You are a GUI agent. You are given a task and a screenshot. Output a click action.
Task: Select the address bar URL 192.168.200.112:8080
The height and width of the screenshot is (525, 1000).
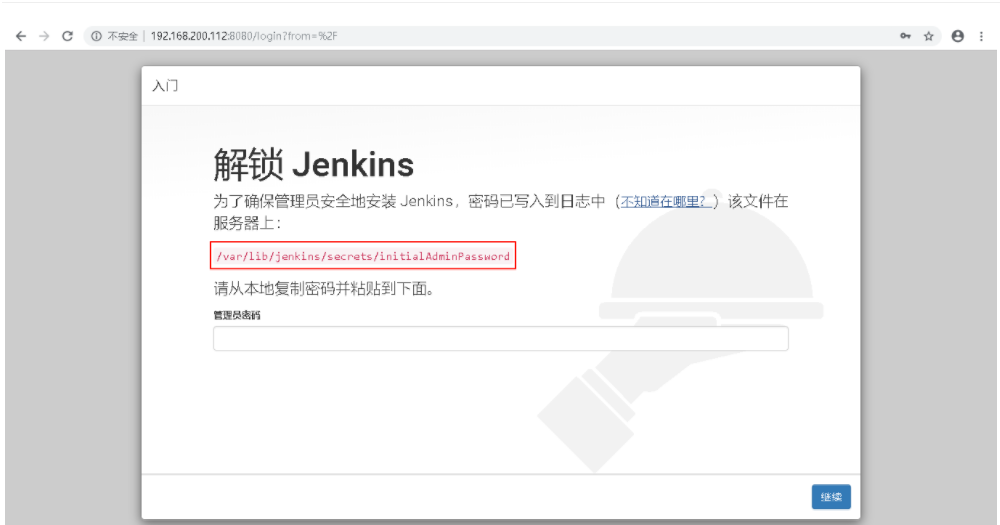click(244, 36)
